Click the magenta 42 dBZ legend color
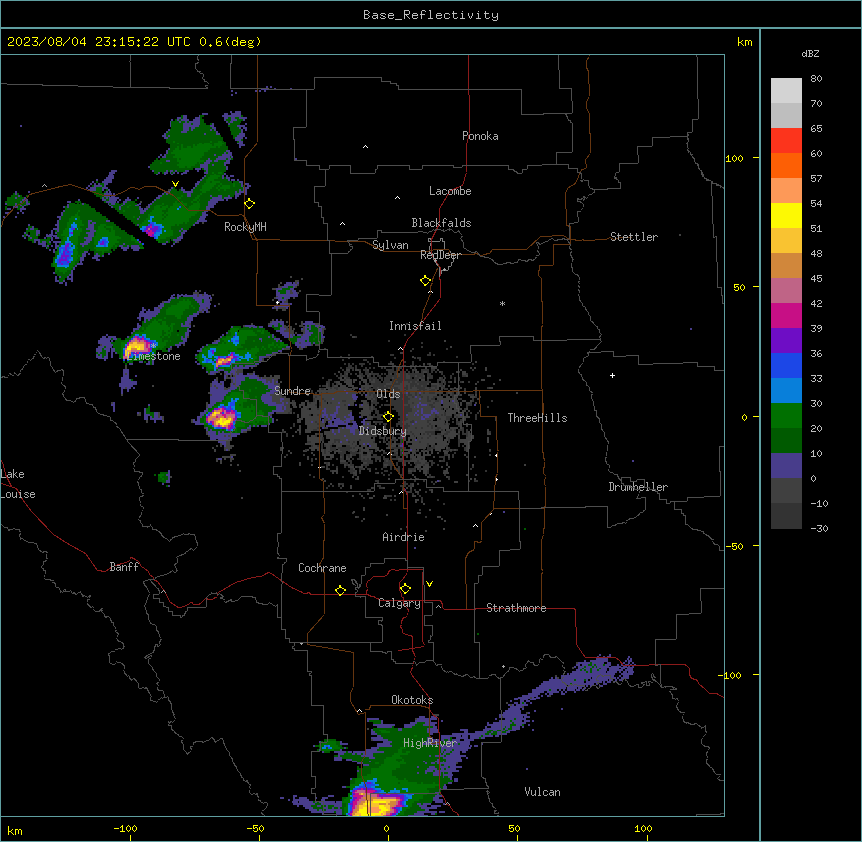This screenshot has width=862, height=842. pos(786,315)
